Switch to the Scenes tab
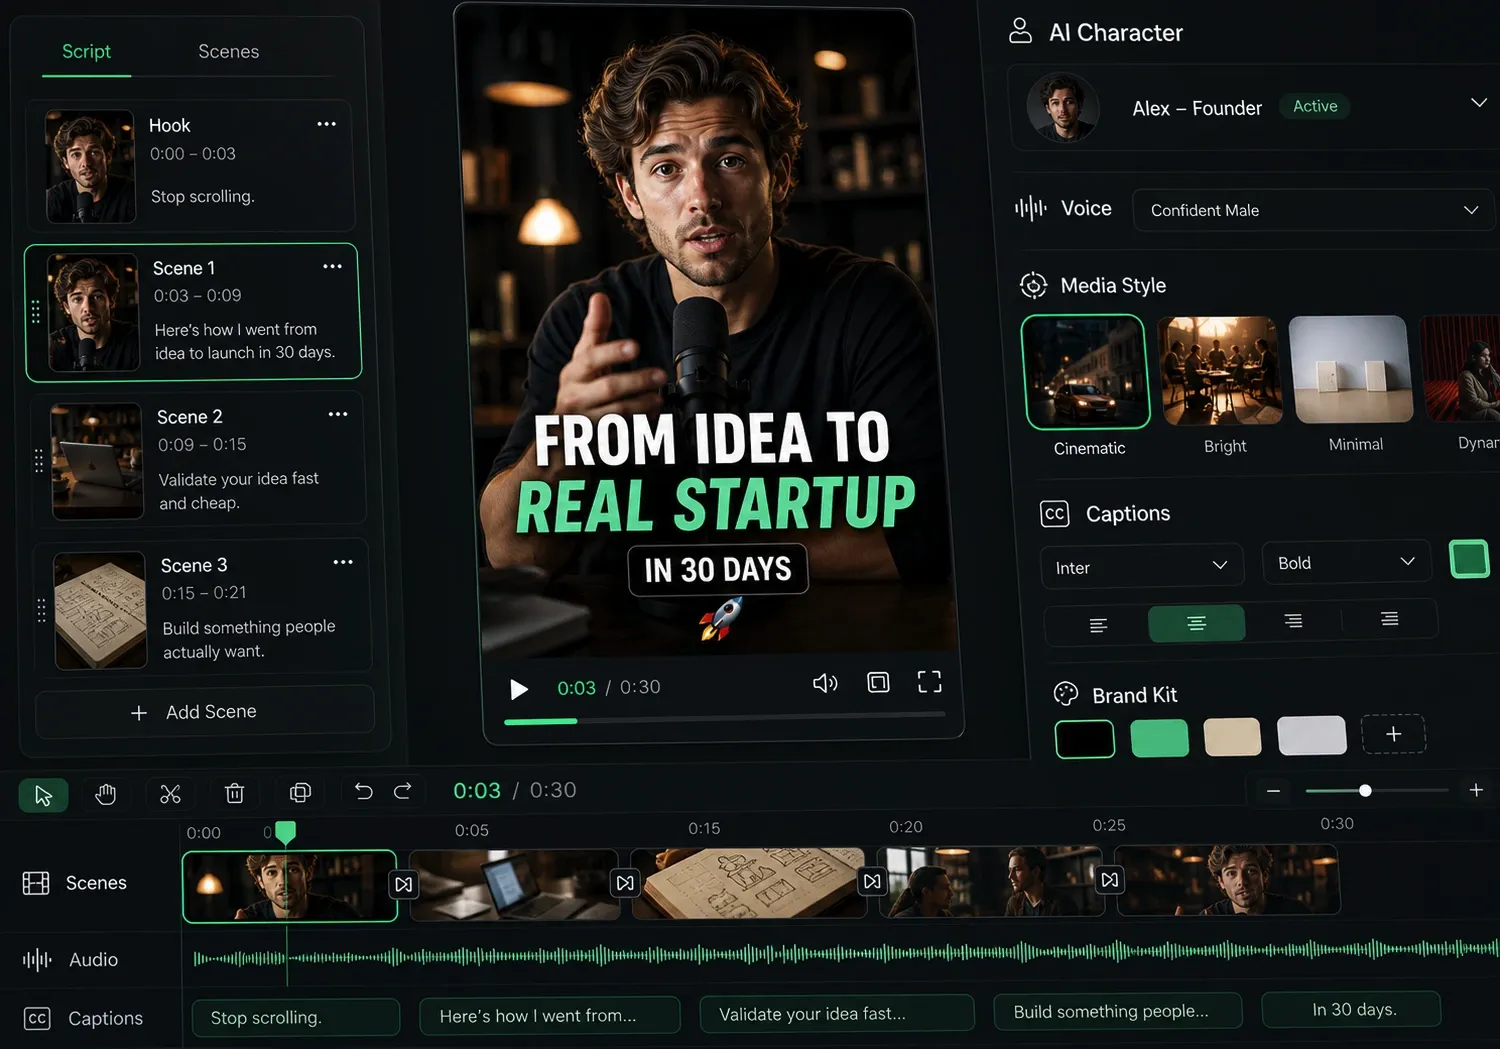The image size is (1500, 1049). tap(228, 52)
